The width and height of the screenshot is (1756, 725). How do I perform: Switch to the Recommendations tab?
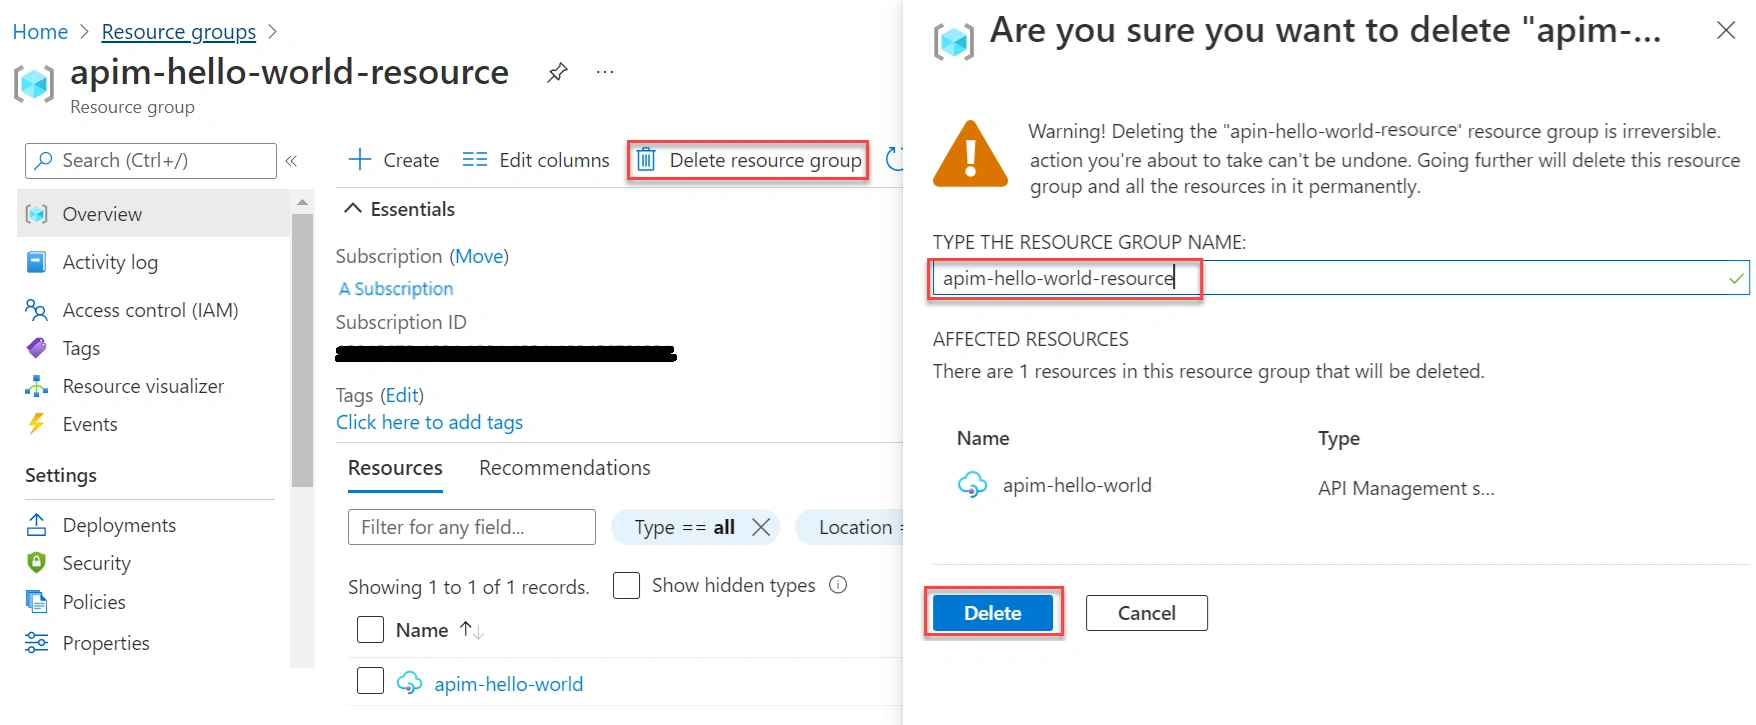pyautogui.click(x=564, y=468)
